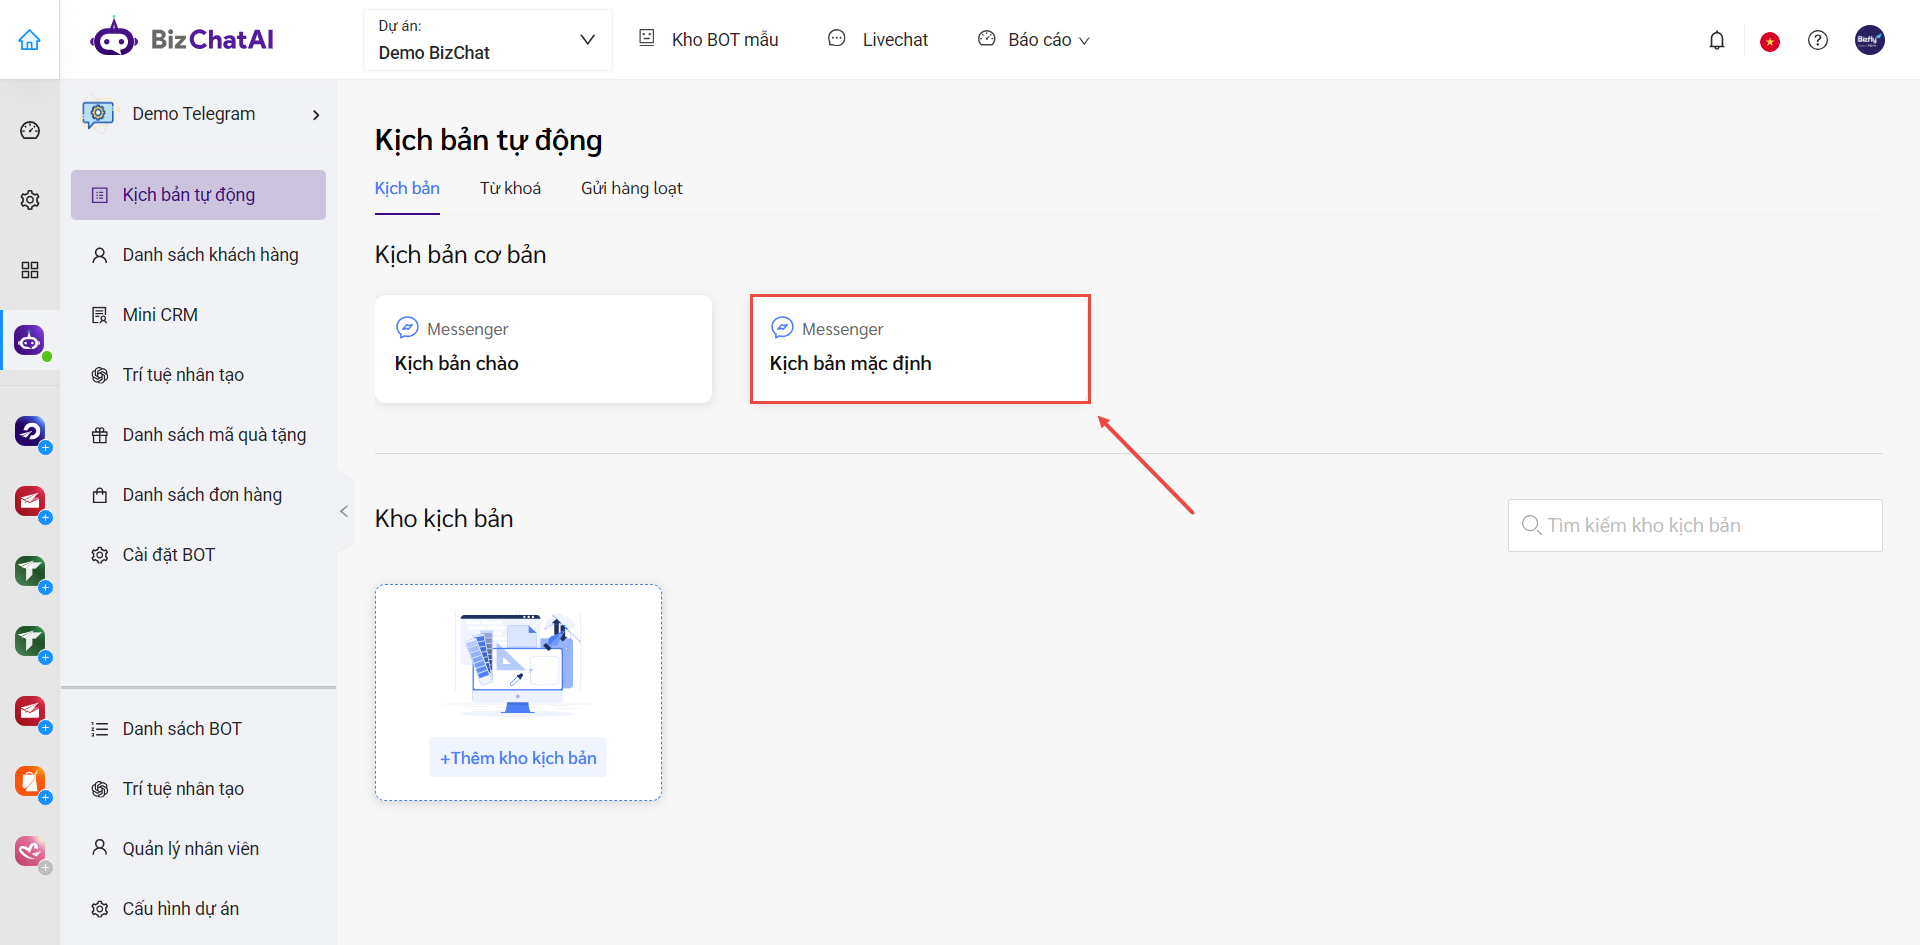Open the blue swirl app icon
Viewport: 1920px width, 945px height.
tap(30, 431)
